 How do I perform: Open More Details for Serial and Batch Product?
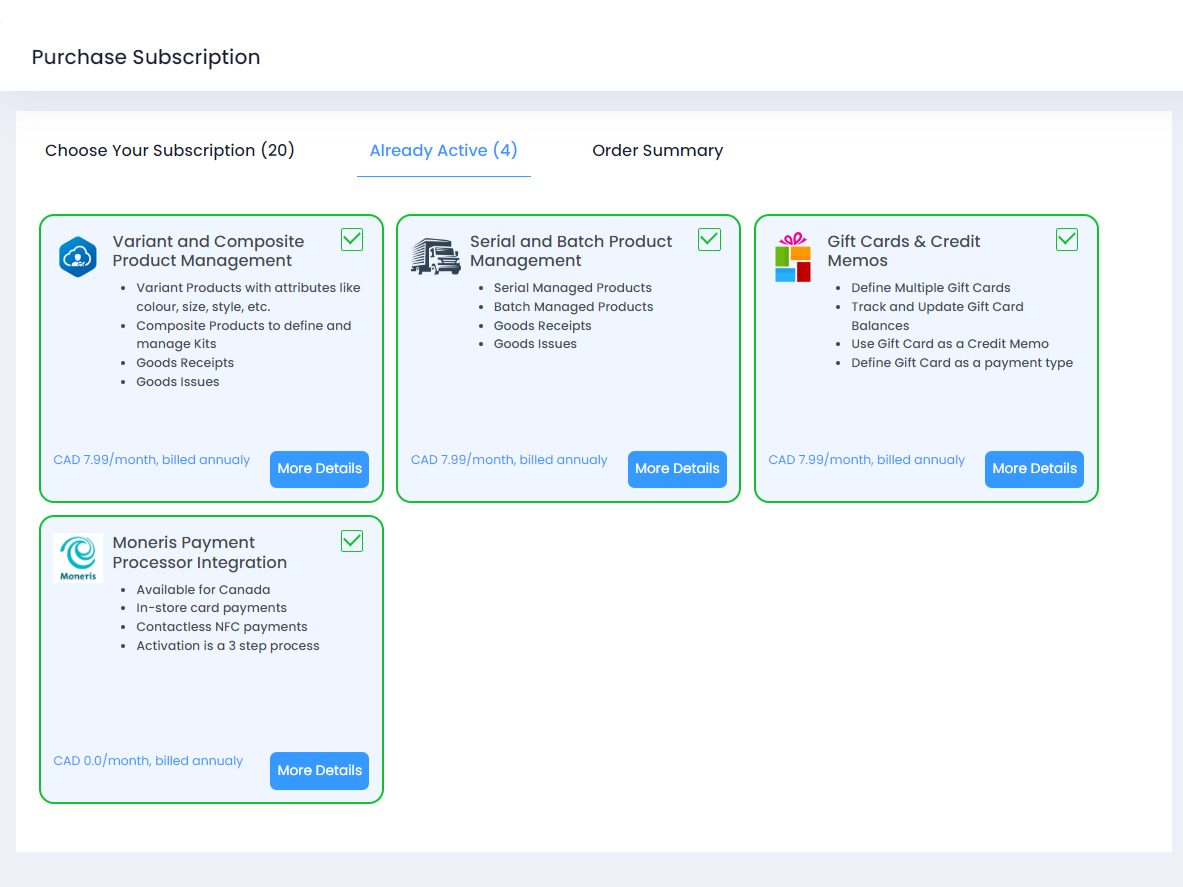[677, 469]
